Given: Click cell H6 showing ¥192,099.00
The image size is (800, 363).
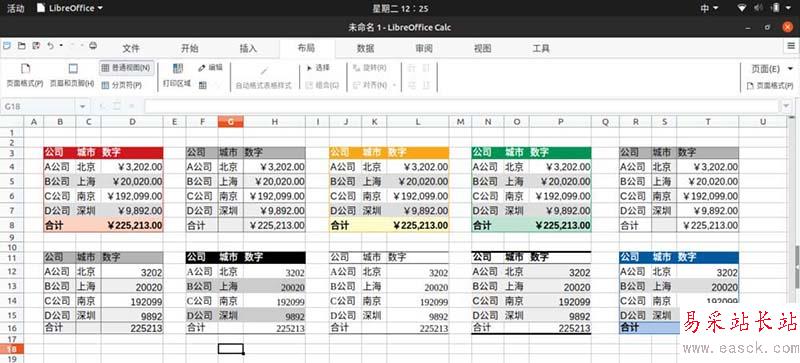Looking at the screenshot, I should pos(274,196).
